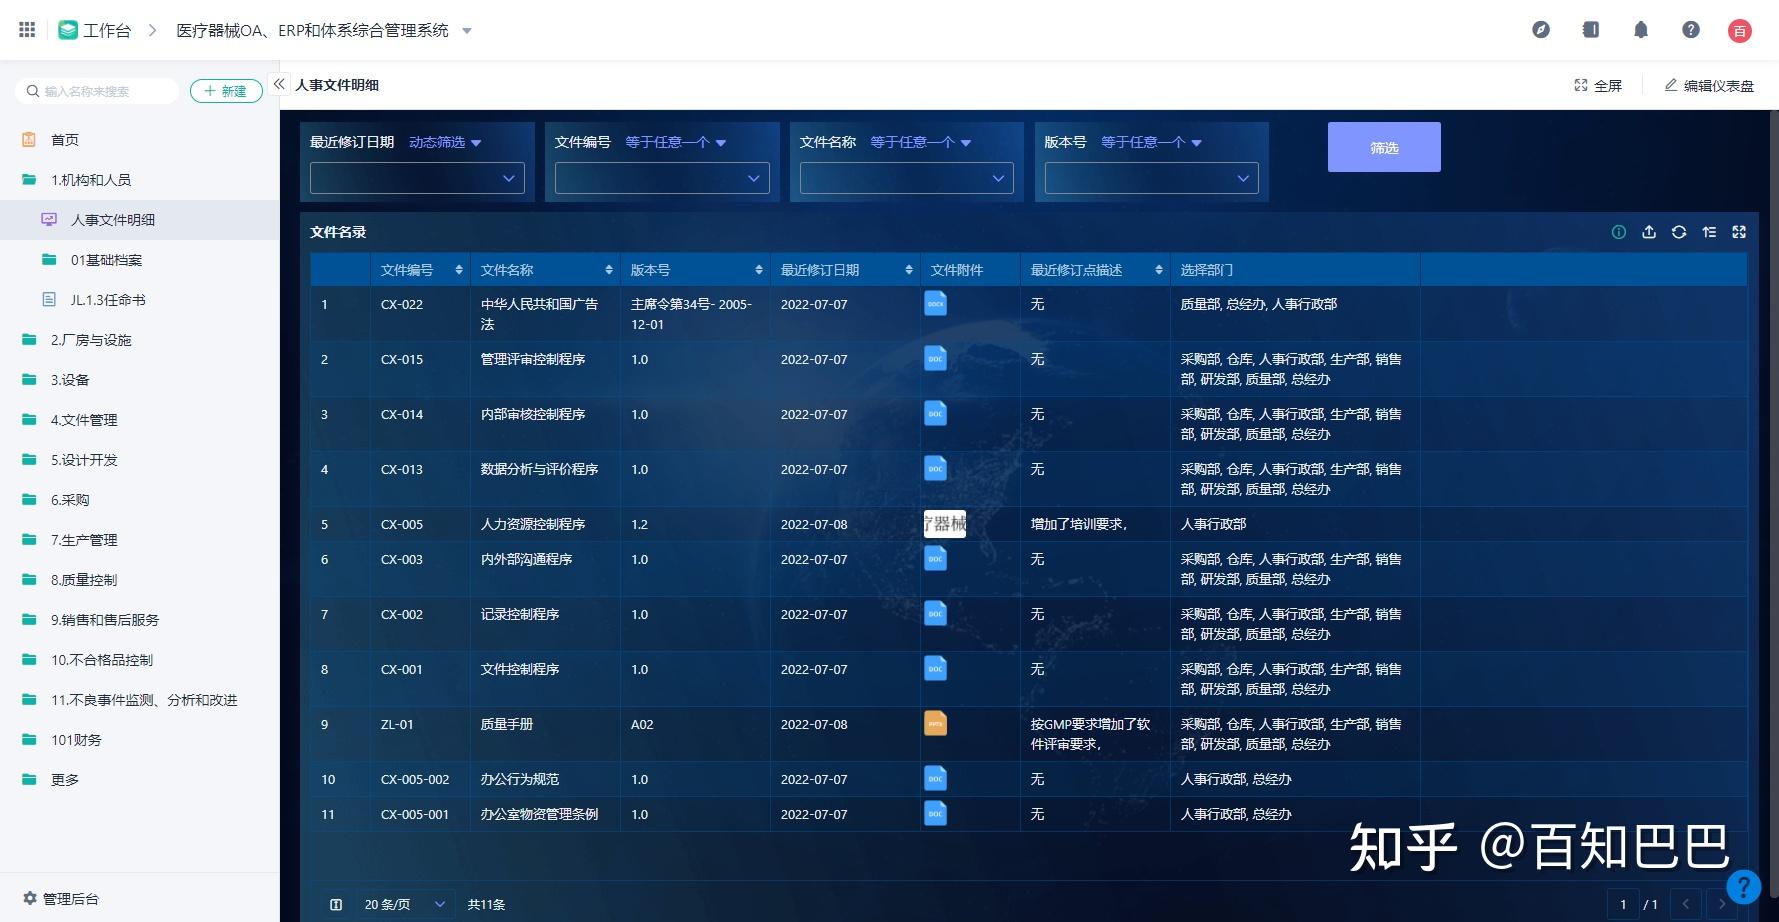Collapse the left sidebar with the double-chevron
This screenshot has width=1779, height=922.
click(280, 85)
